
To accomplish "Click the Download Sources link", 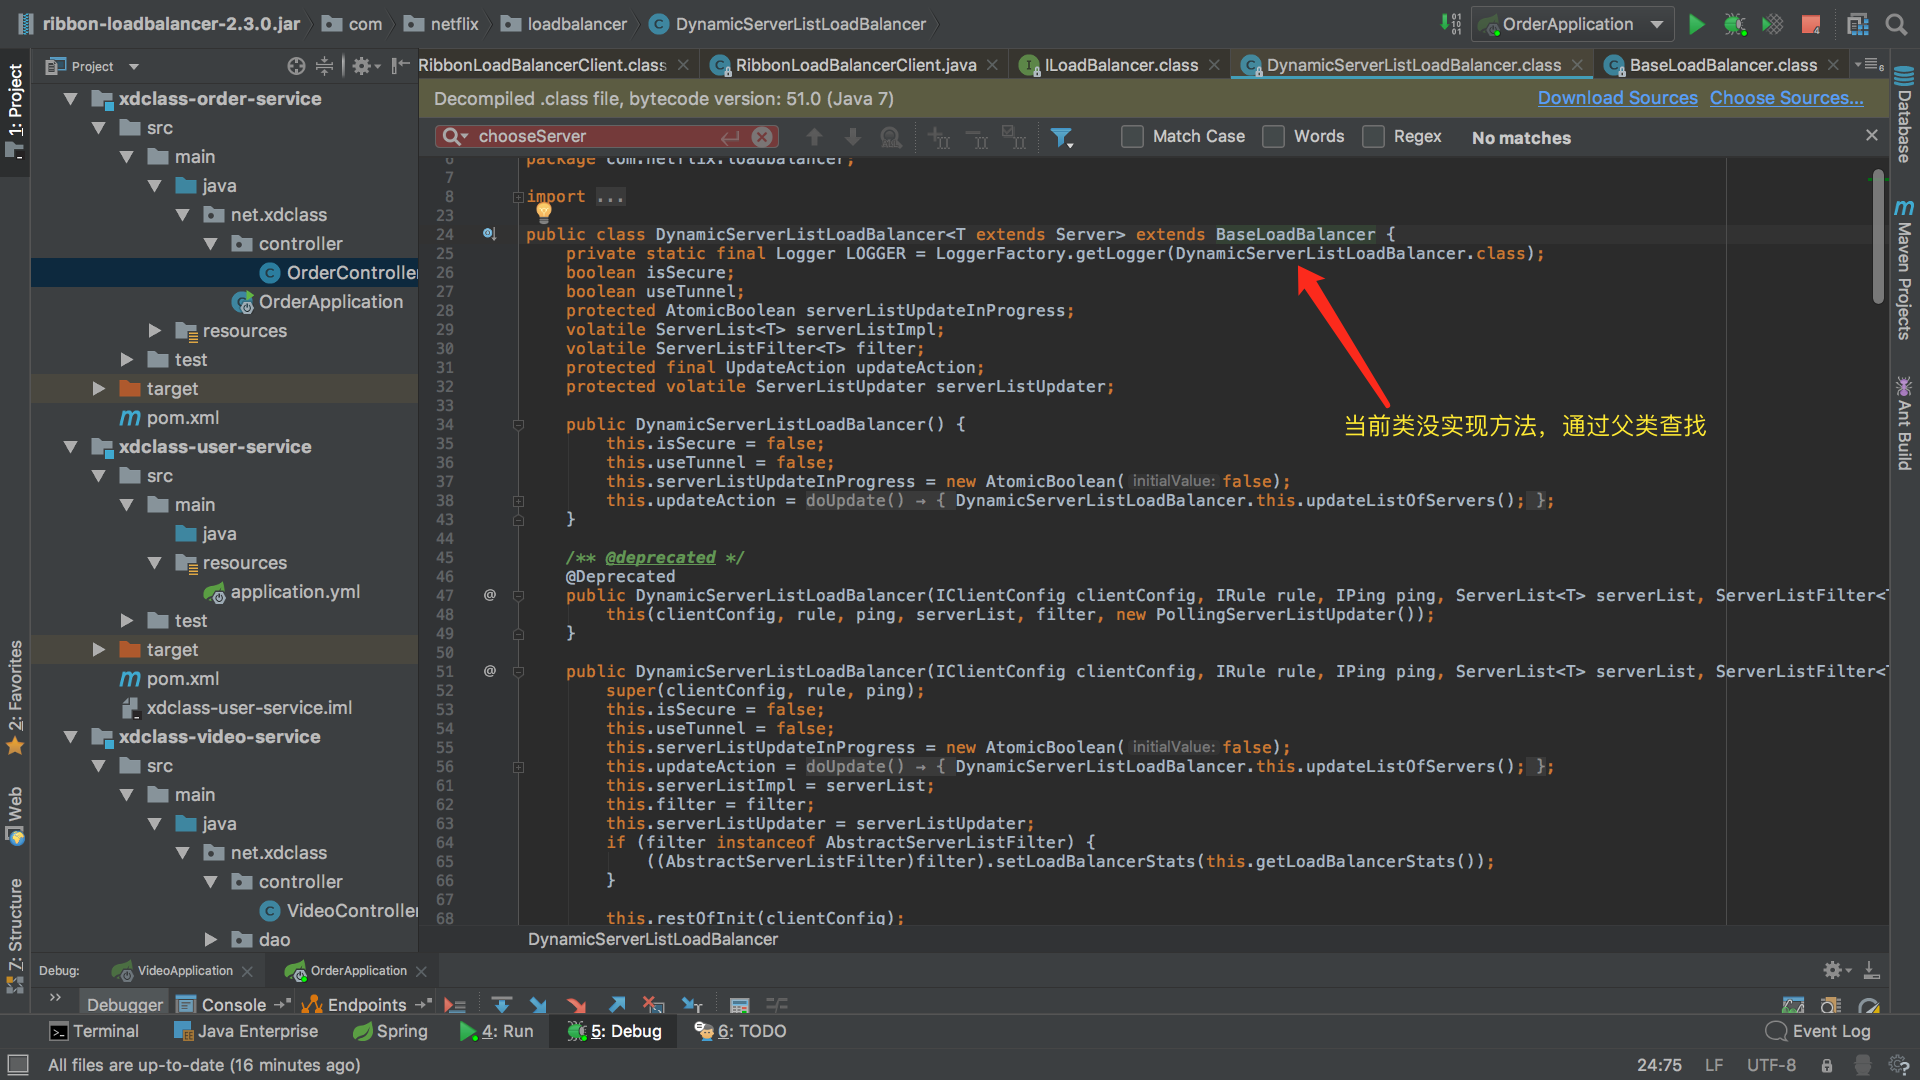I will (1617, 98).
